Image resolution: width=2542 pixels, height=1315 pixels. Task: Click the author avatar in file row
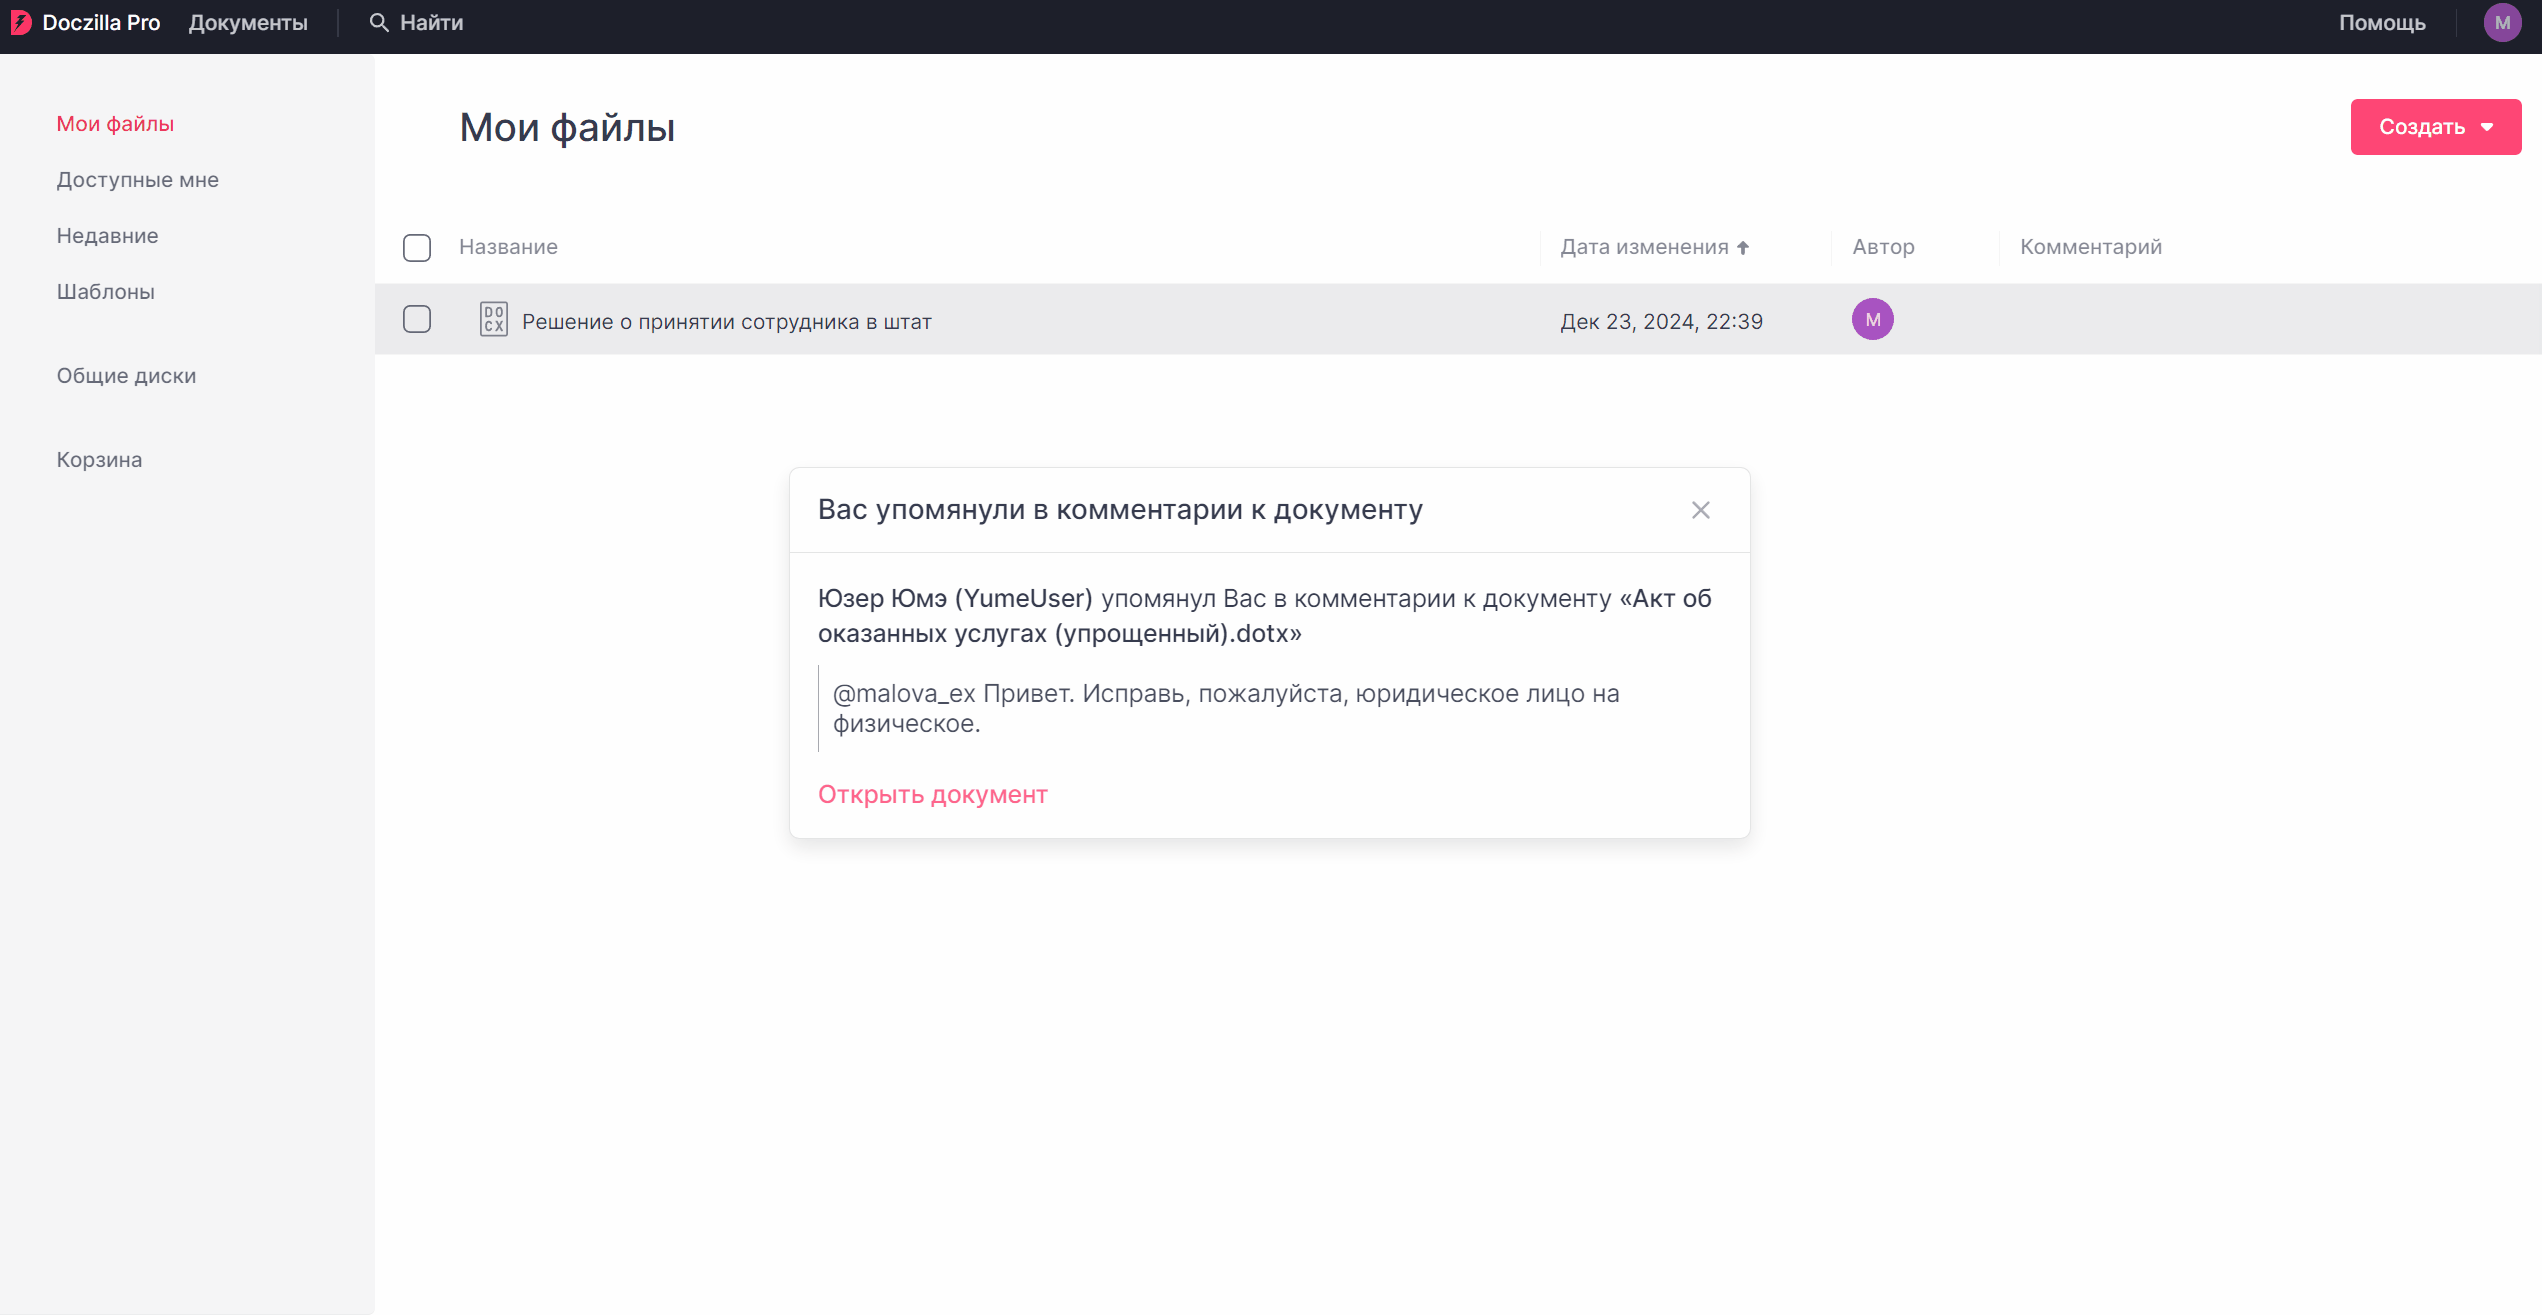click(x=1872, y=320)
